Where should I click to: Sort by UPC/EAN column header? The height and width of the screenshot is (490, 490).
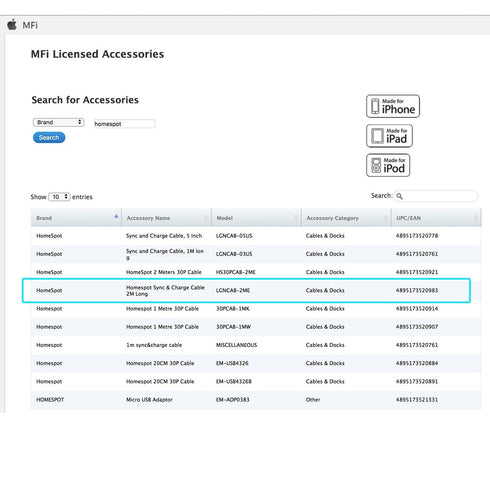point(437,218)
